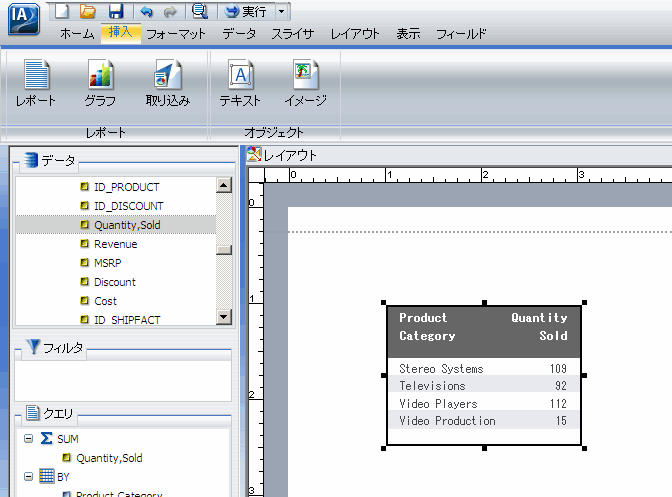Click top-center resize handle of report

(484, 302)
